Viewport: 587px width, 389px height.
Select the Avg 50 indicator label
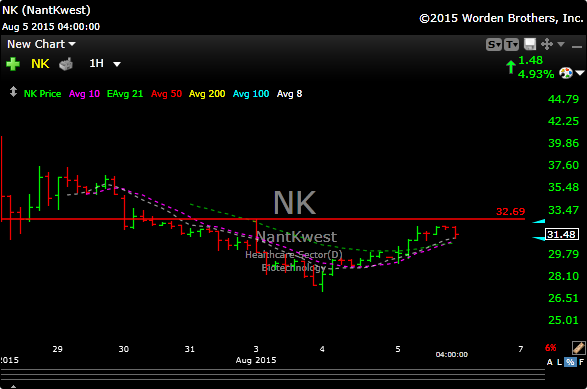[x=166, y=94]
